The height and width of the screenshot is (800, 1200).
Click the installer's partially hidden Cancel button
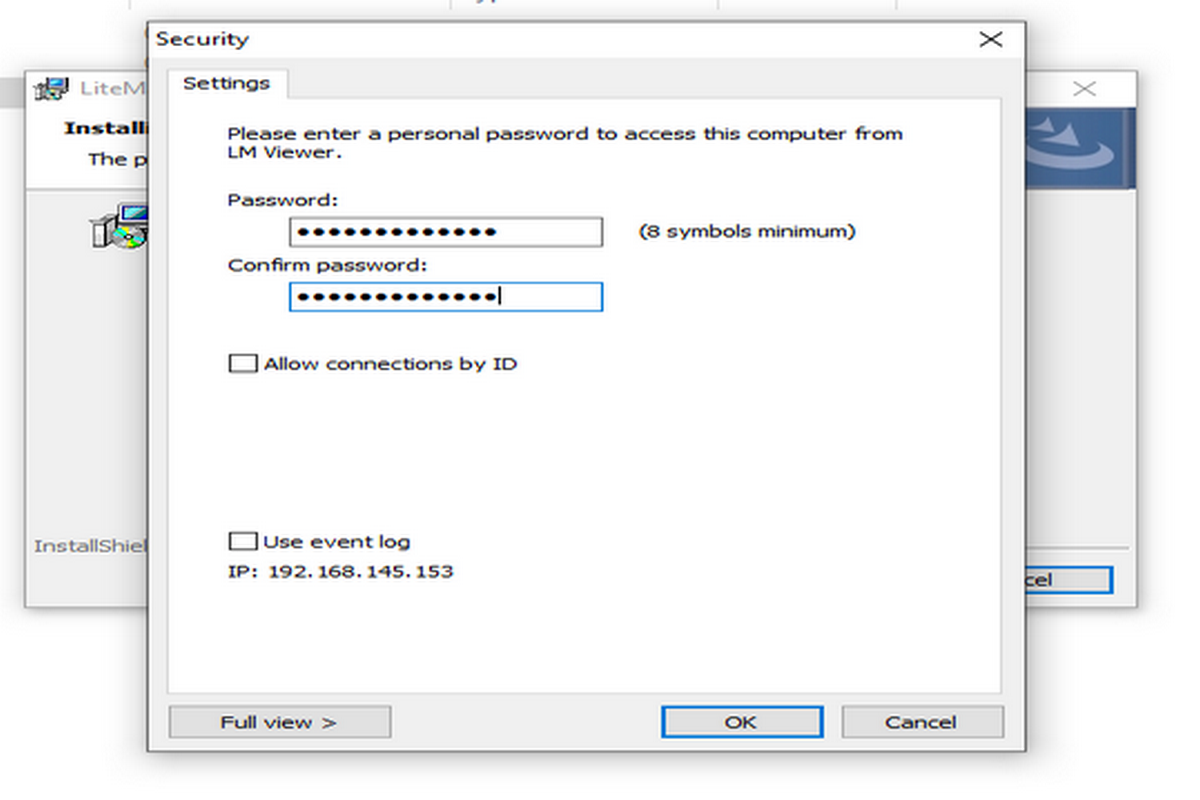1068,580
